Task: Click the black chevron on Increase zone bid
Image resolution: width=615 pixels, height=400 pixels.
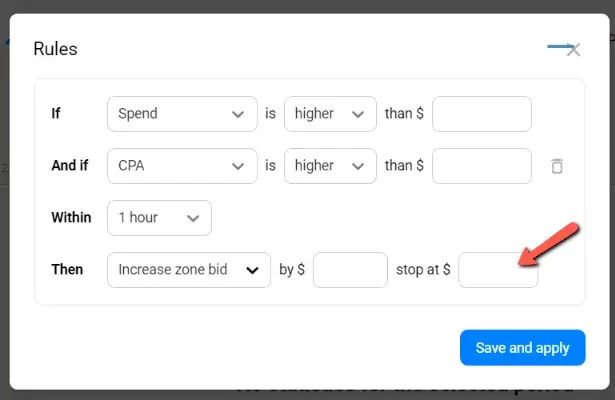Action: [252, 270]
